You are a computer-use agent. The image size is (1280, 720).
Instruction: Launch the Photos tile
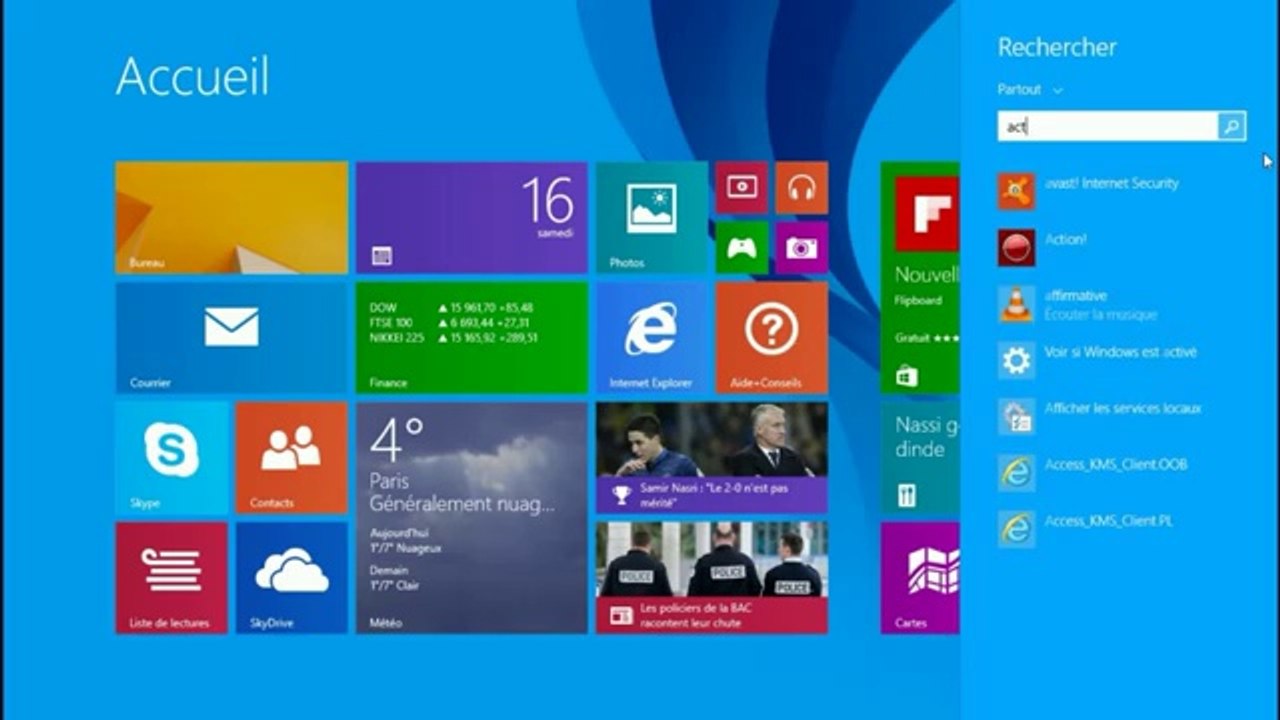click(652, 218)
